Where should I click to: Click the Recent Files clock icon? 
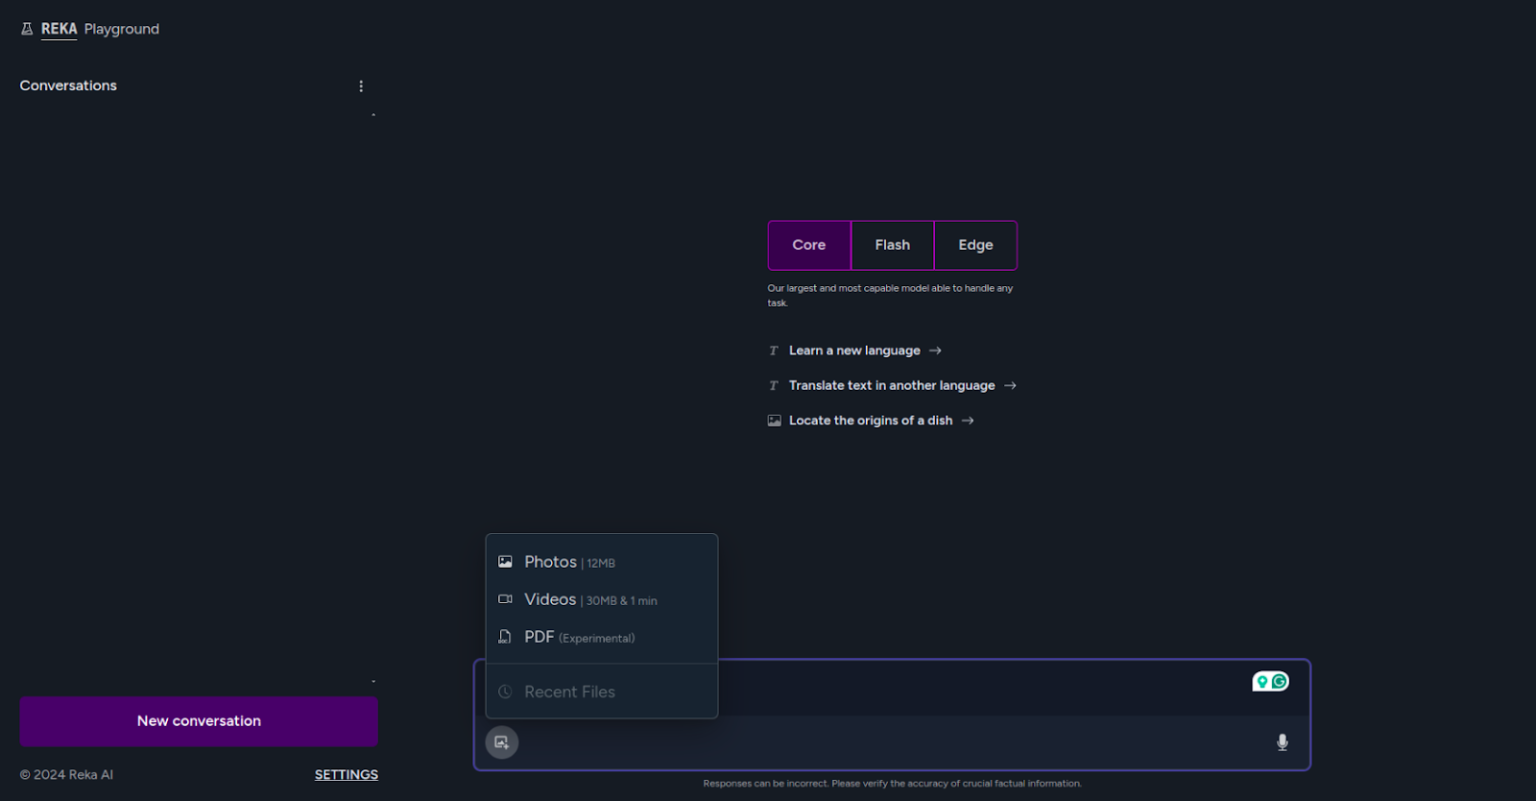tap(506, 691)
